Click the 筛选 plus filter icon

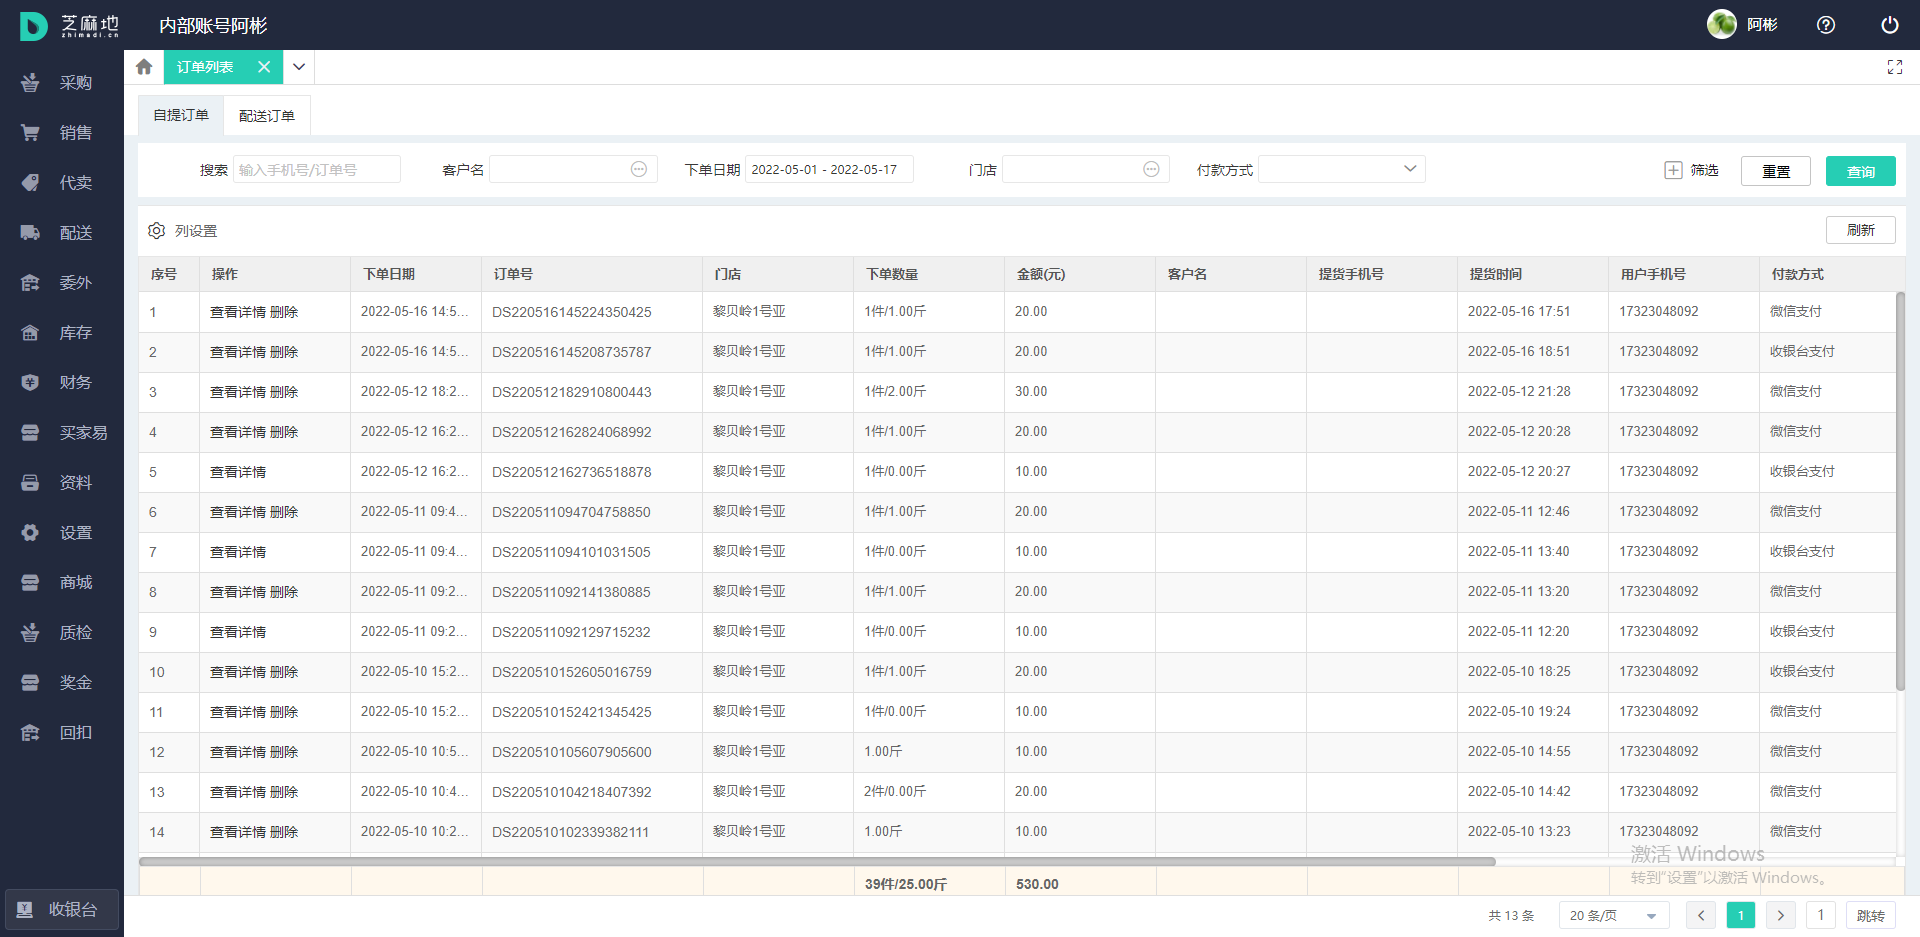tap(1673, 170)
